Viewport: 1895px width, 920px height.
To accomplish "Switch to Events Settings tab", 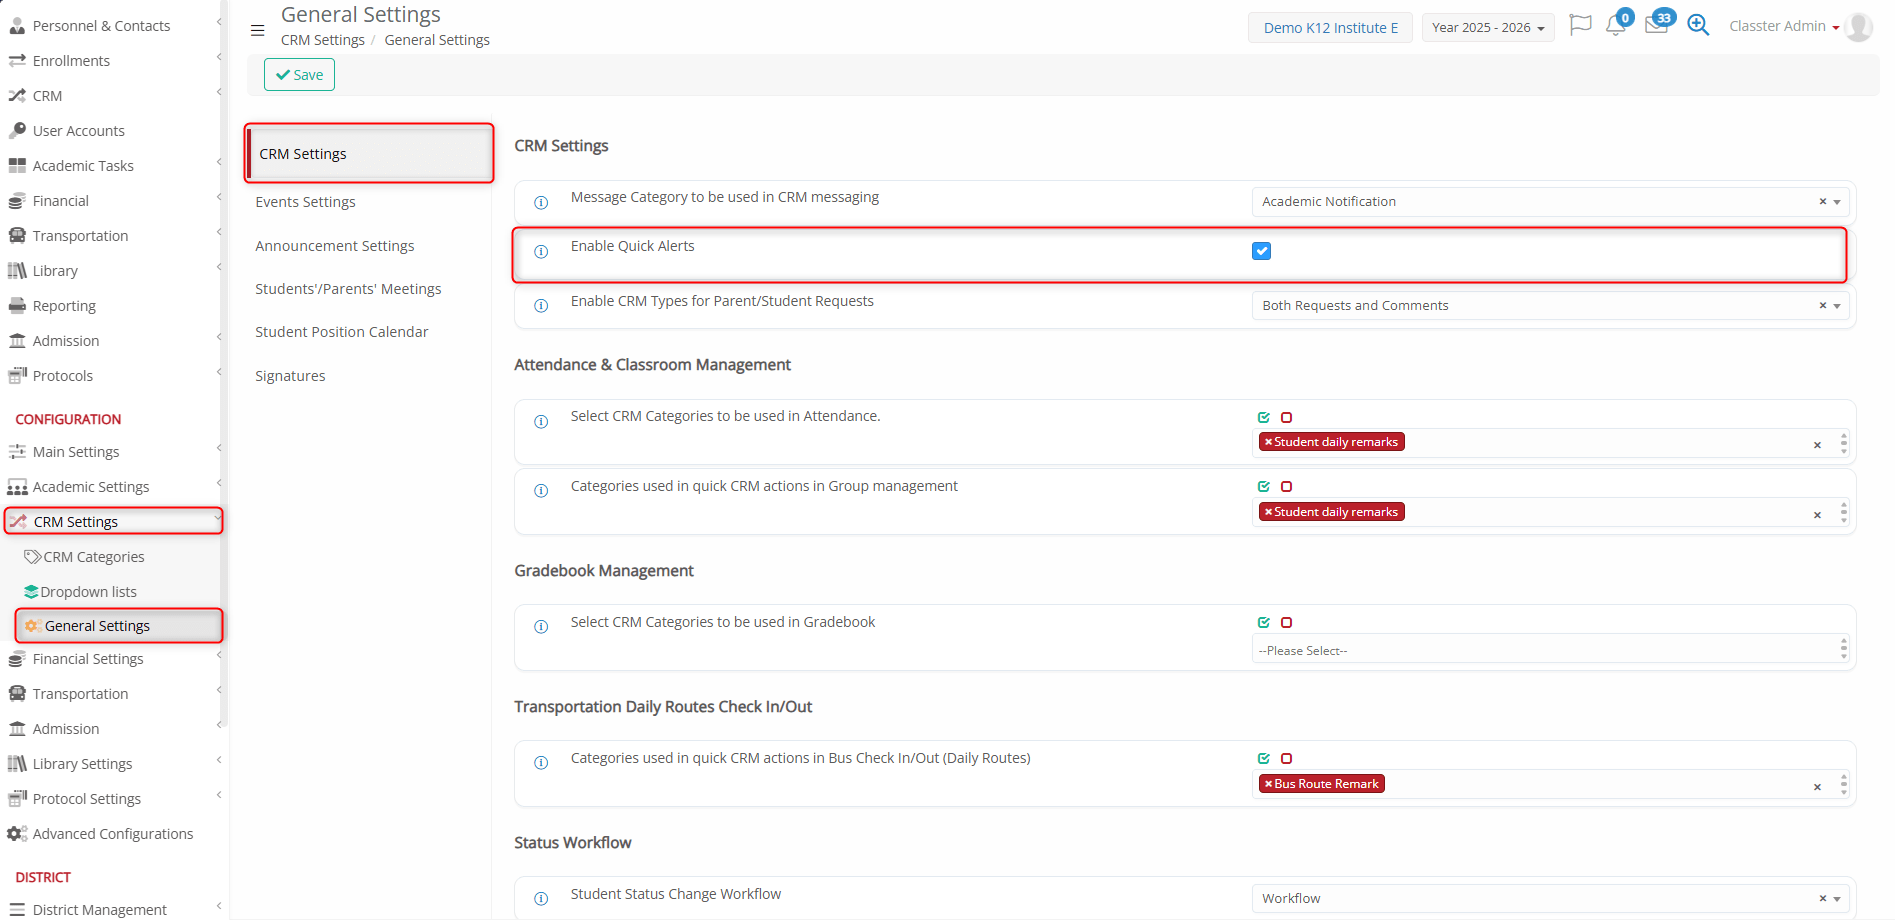I will click(305, 202).
